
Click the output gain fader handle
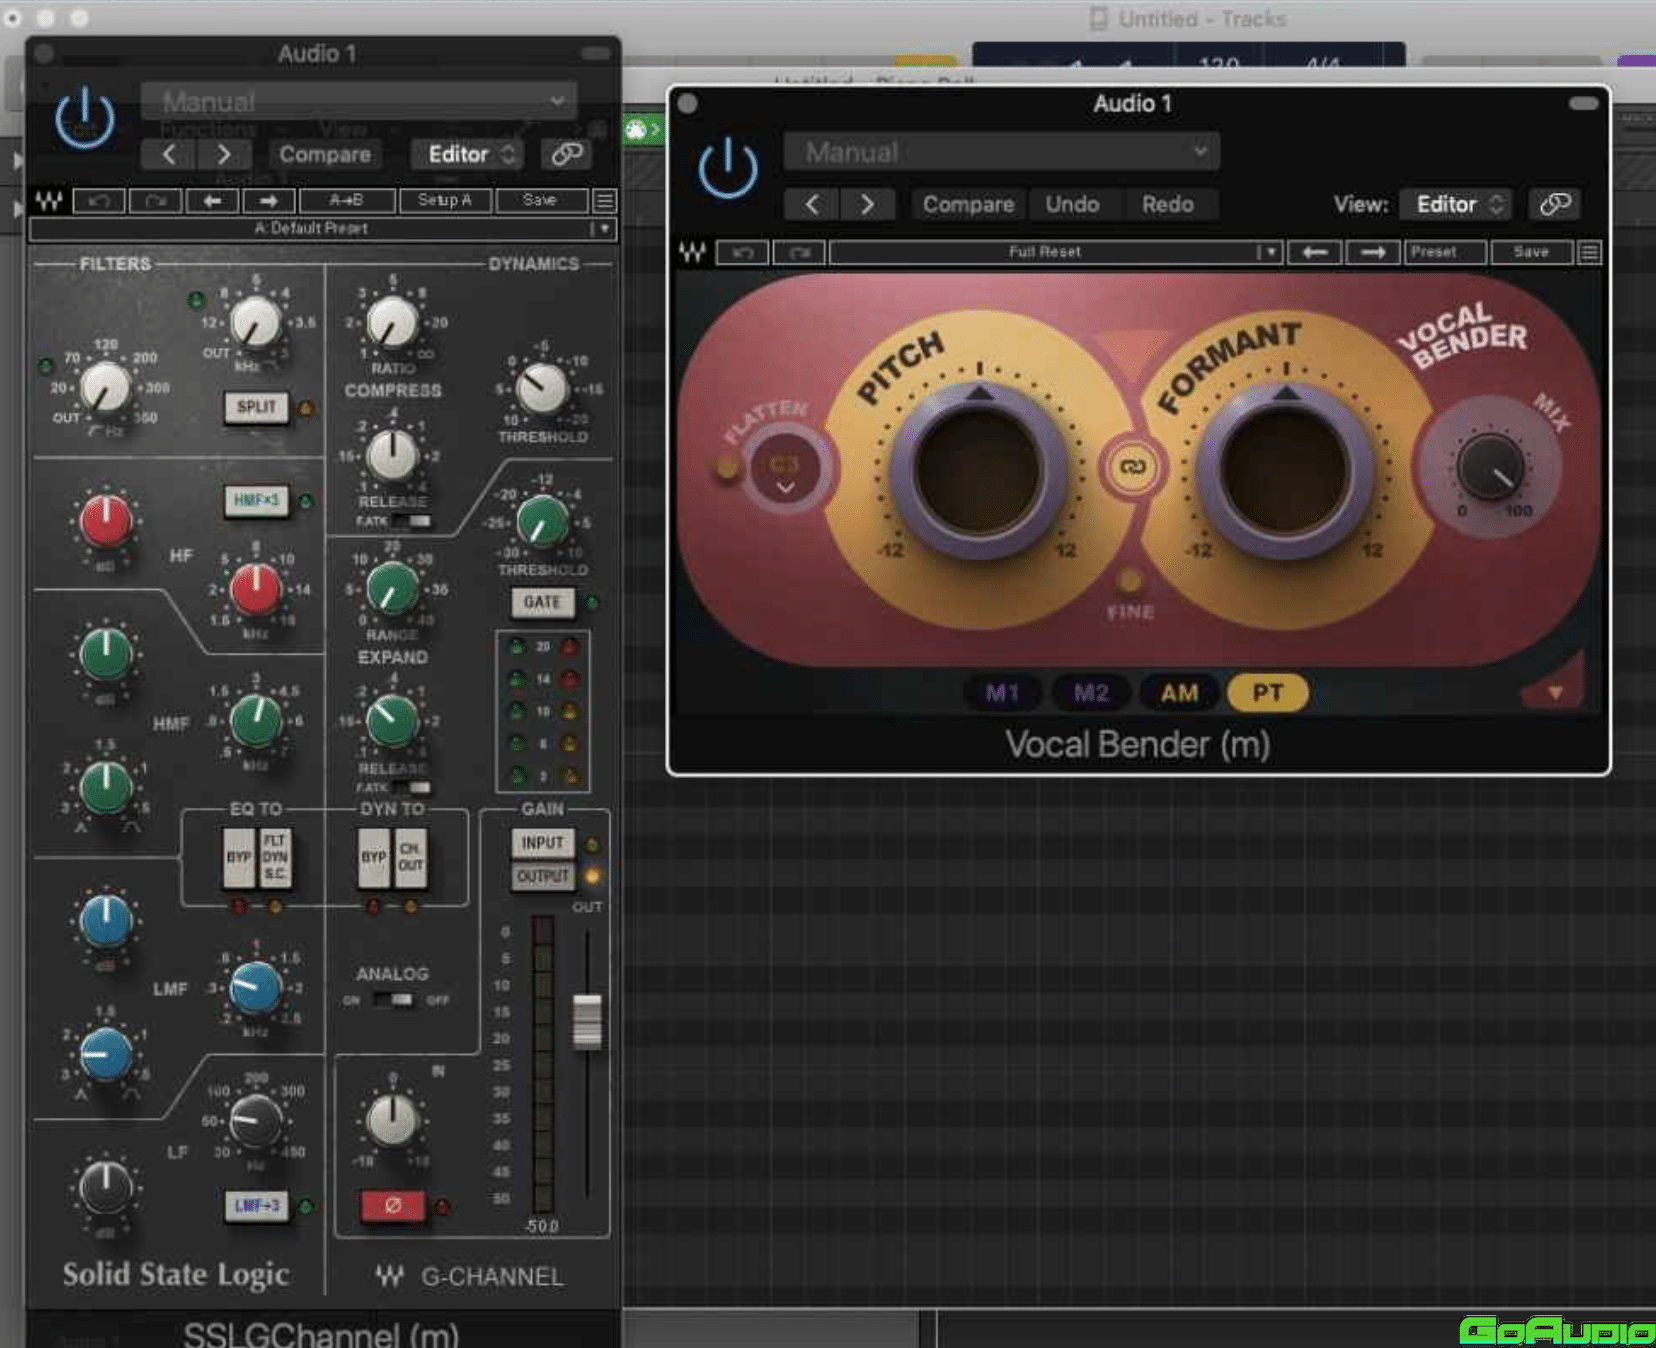click(x=587, y=1021)
